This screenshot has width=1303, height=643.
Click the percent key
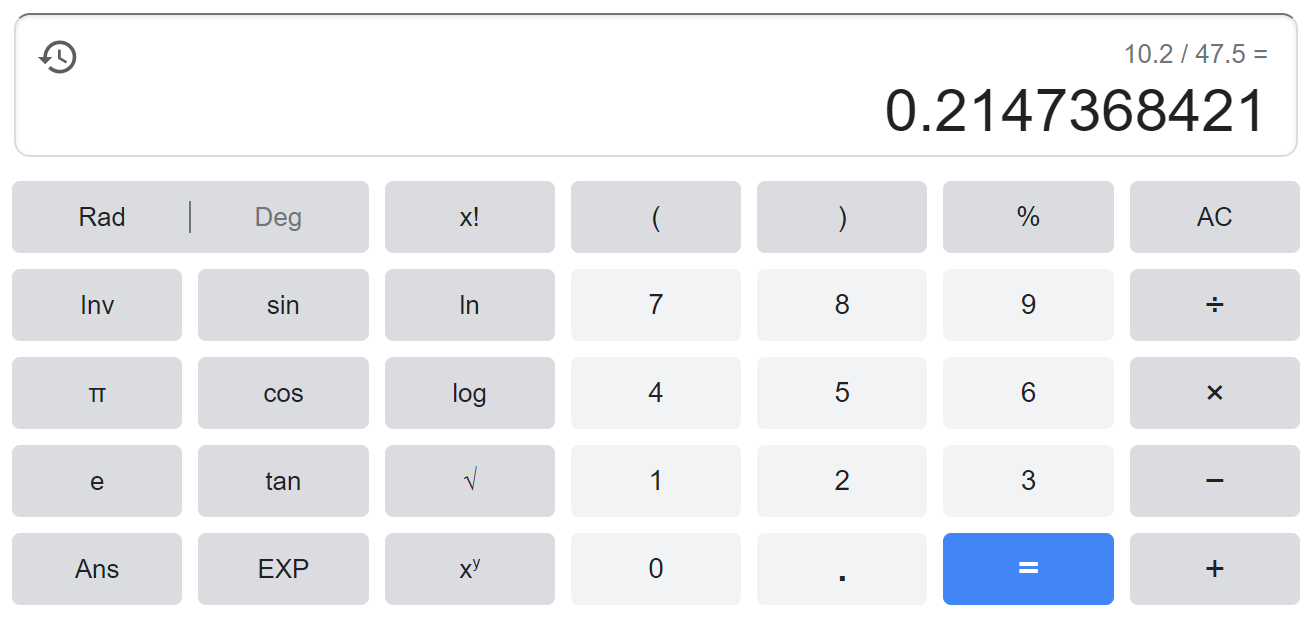(1028, 217)
